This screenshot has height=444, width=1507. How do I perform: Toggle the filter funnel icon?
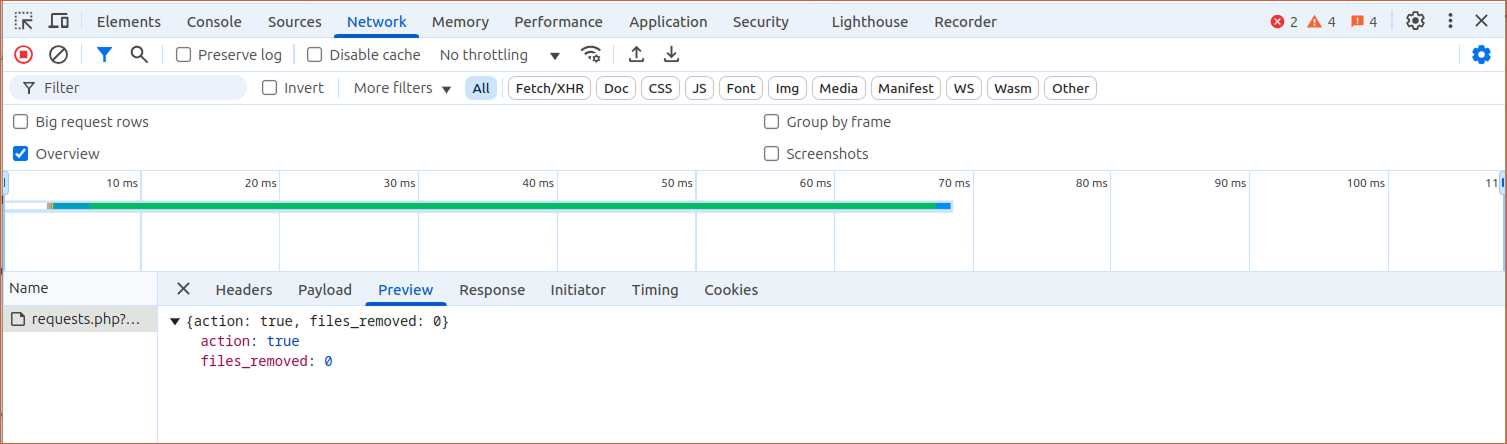click(104, 55)
